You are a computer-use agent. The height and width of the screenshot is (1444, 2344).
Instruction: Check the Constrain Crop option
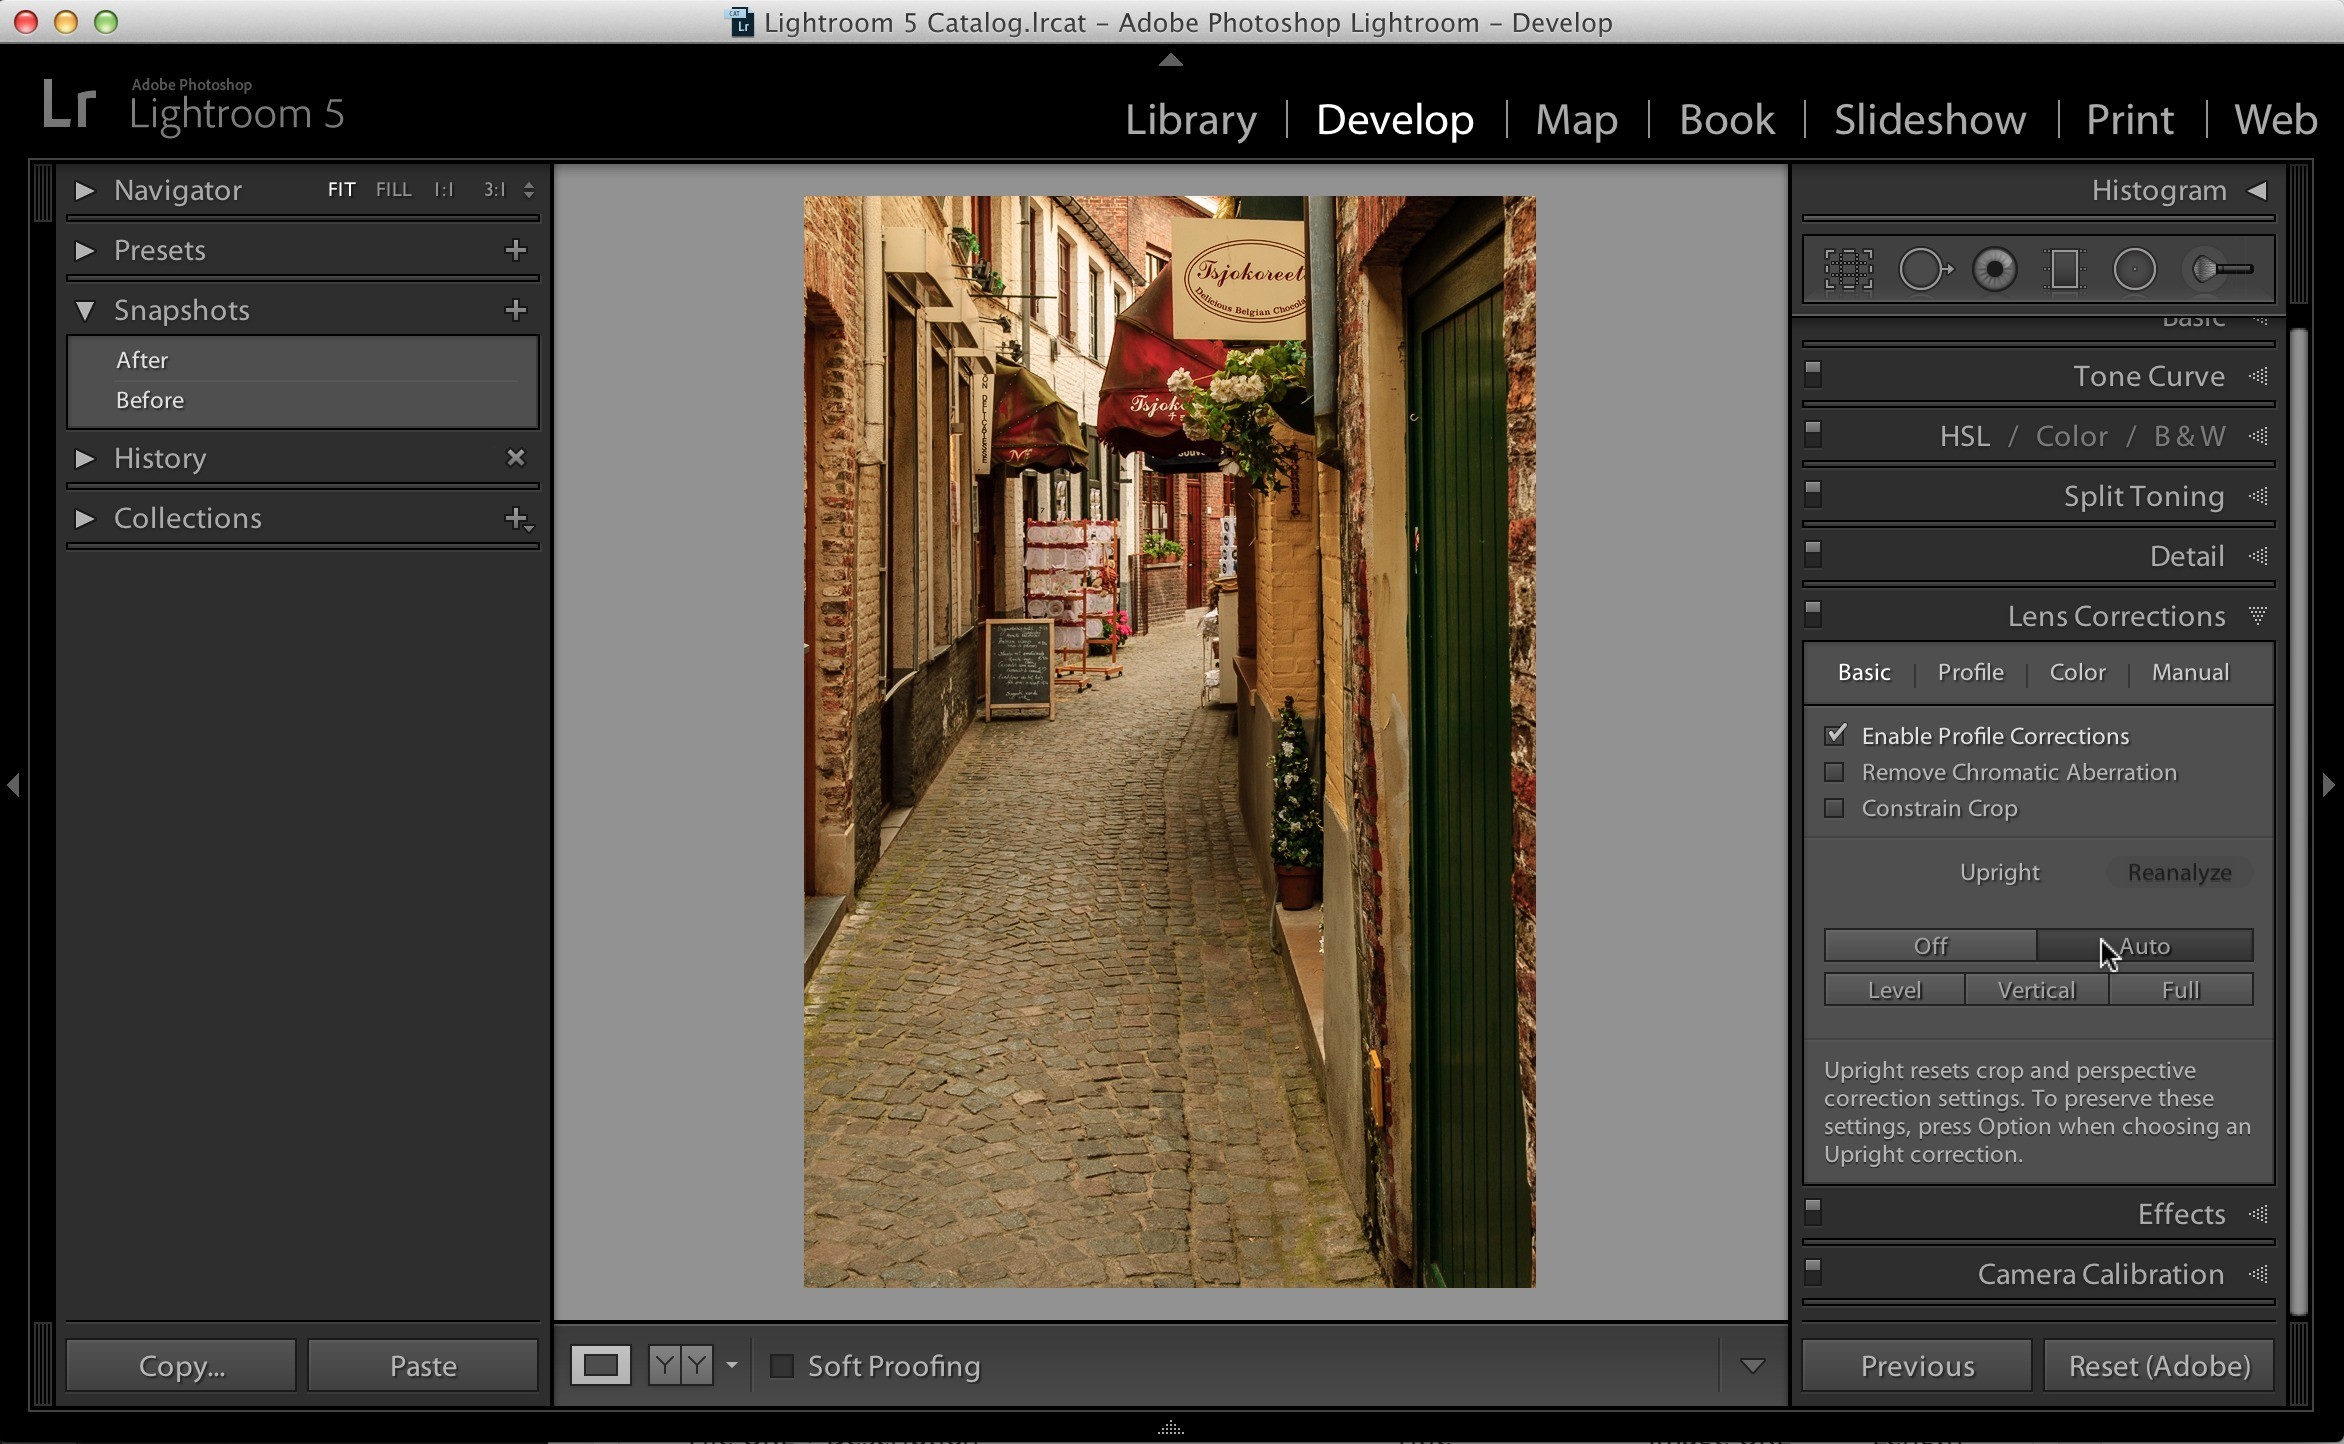(x=1834, y=808)
